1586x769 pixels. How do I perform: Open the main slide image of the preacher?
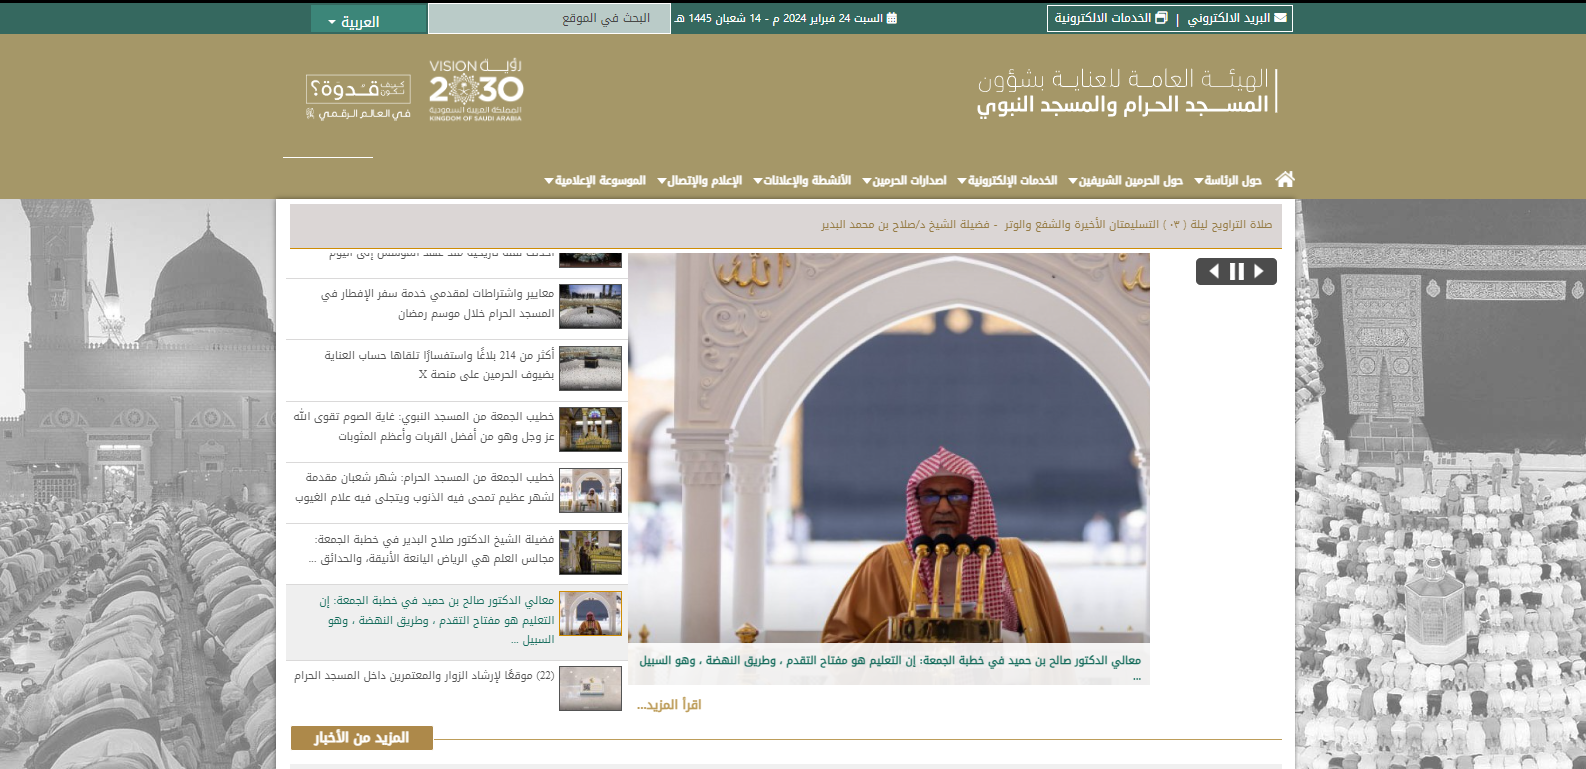click(x=889, y=448)
